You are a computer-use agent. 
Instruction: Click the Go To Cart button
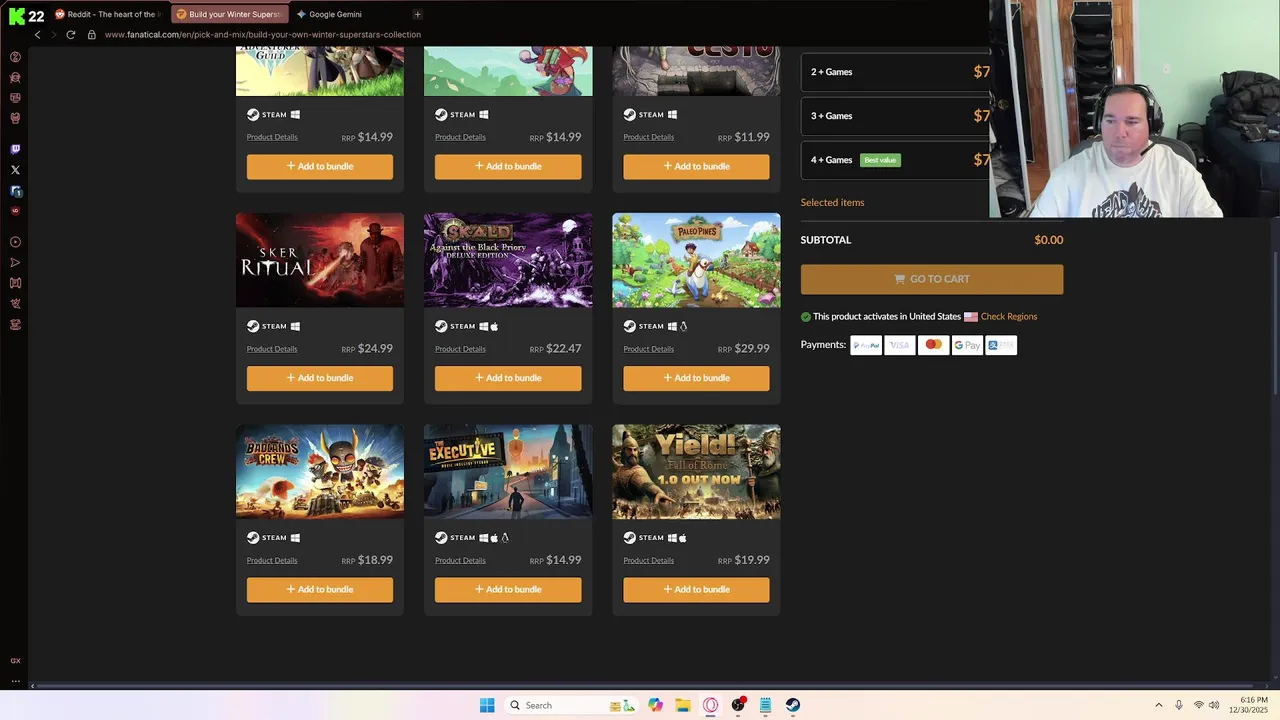pos(932,279)
